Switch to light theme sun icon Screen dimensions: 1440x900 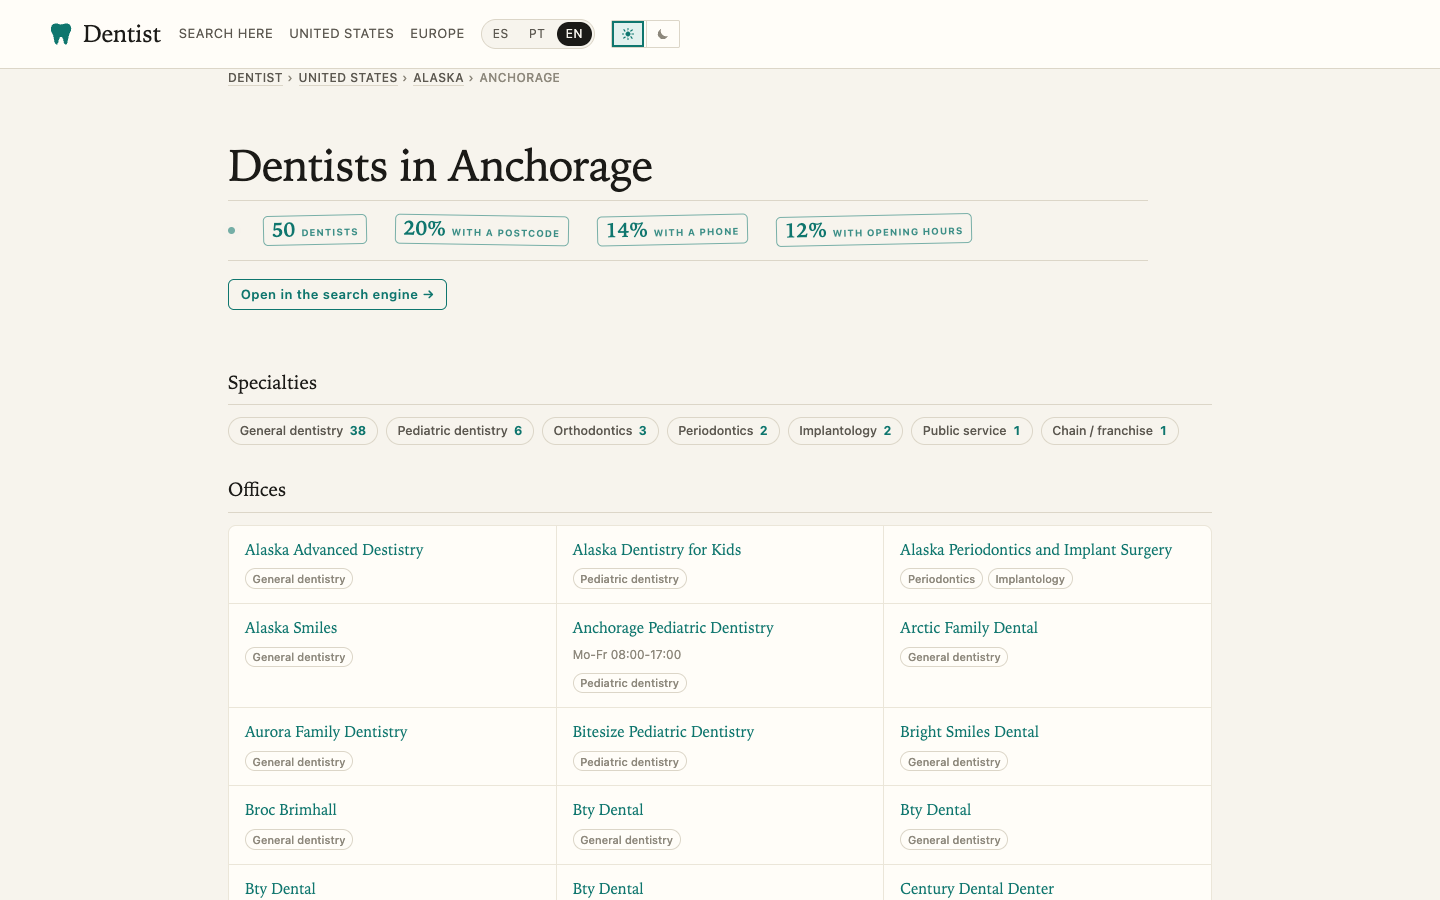click(628, 34)
